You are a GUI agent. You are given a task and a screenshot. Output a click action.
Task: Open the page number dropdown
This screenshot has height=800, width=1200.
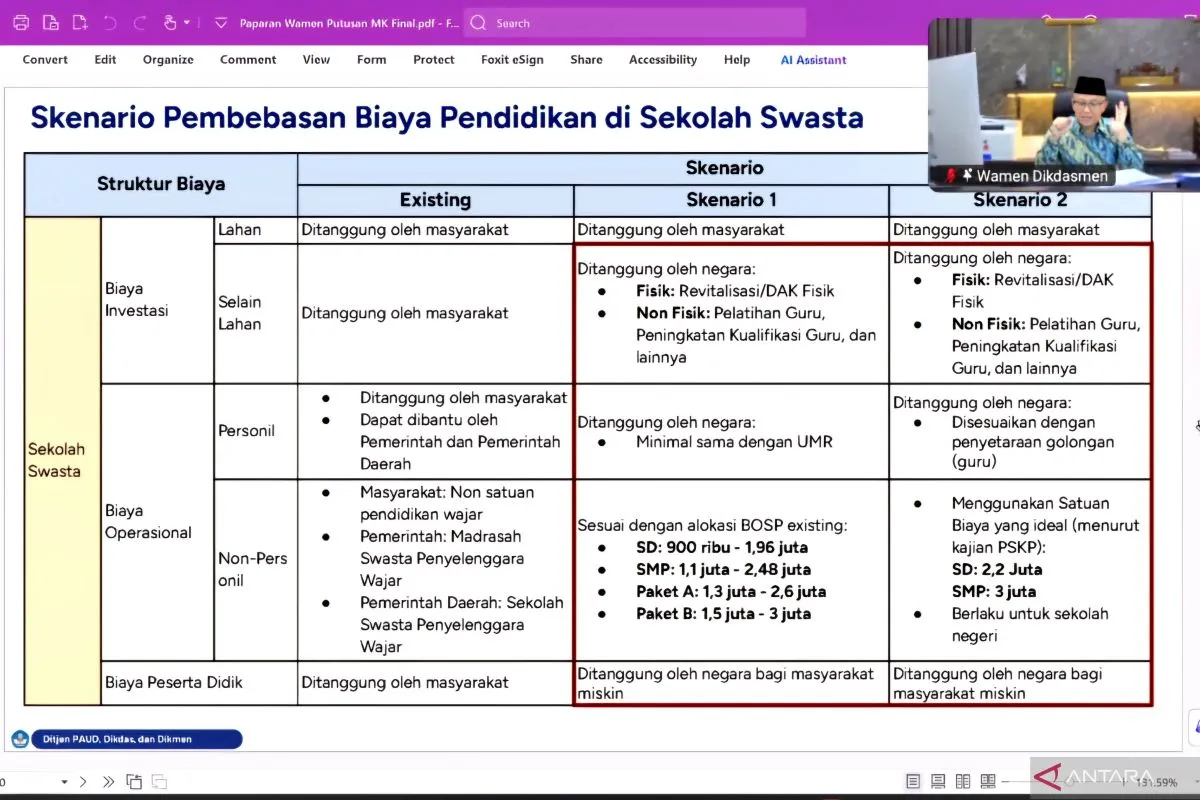click(x=65, y=781)
